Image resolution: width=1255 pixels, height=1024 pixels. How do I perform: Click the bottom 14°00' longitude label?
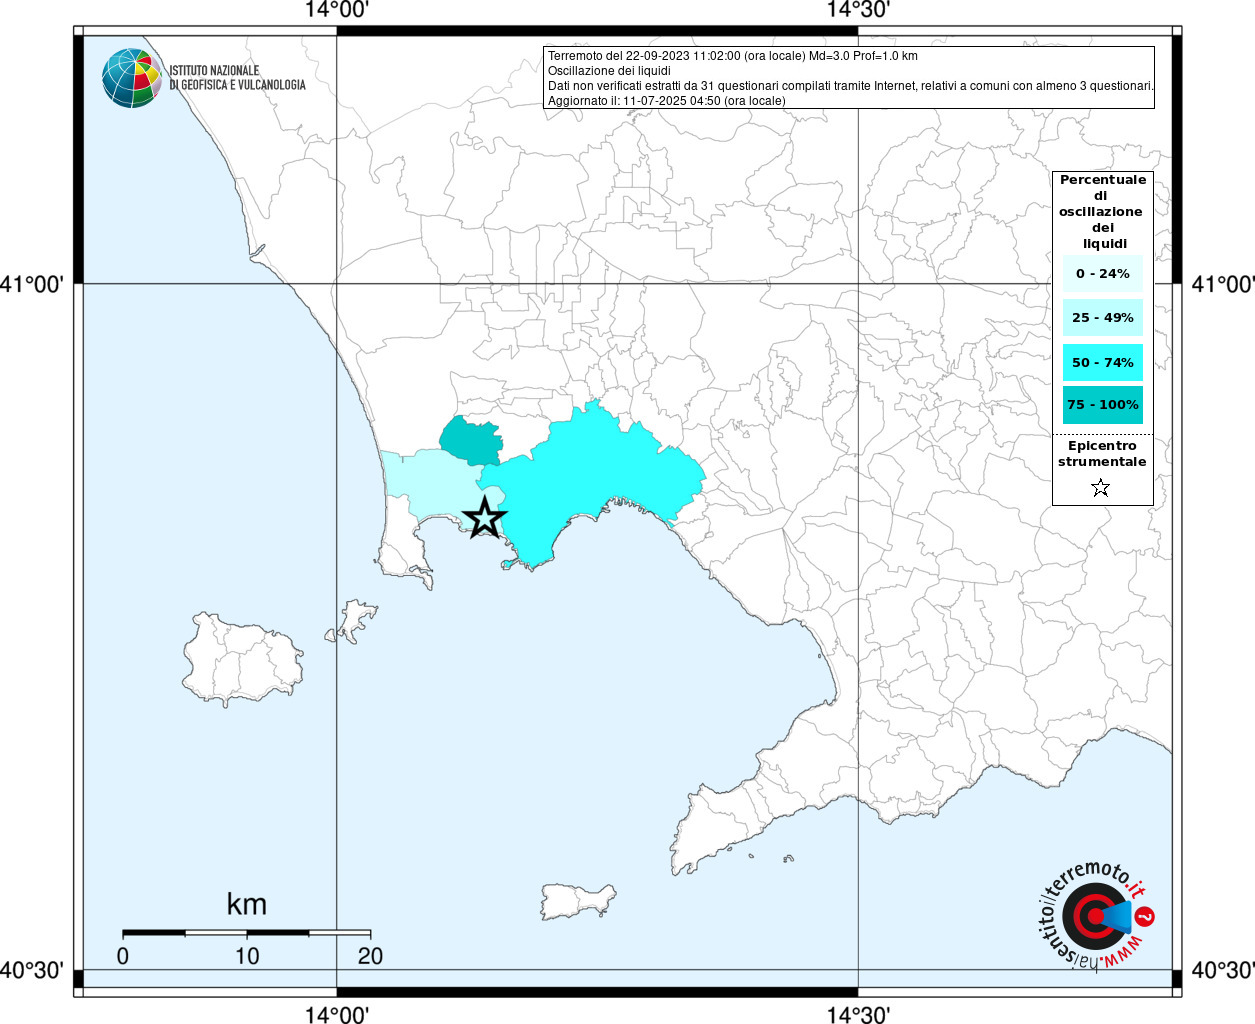(x=337, y=1014)
